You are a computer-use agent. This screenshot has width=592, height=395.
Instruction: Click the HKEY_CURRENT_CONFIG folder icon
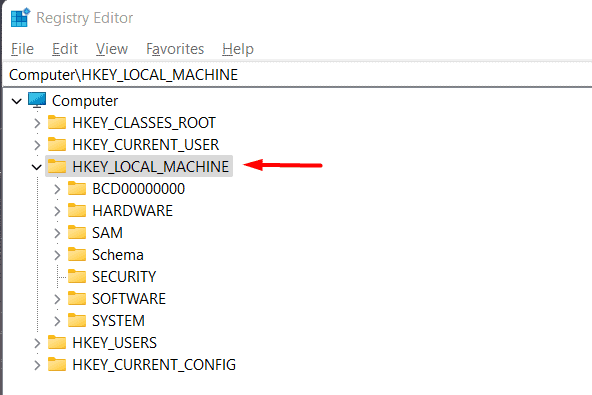point(57,364)
